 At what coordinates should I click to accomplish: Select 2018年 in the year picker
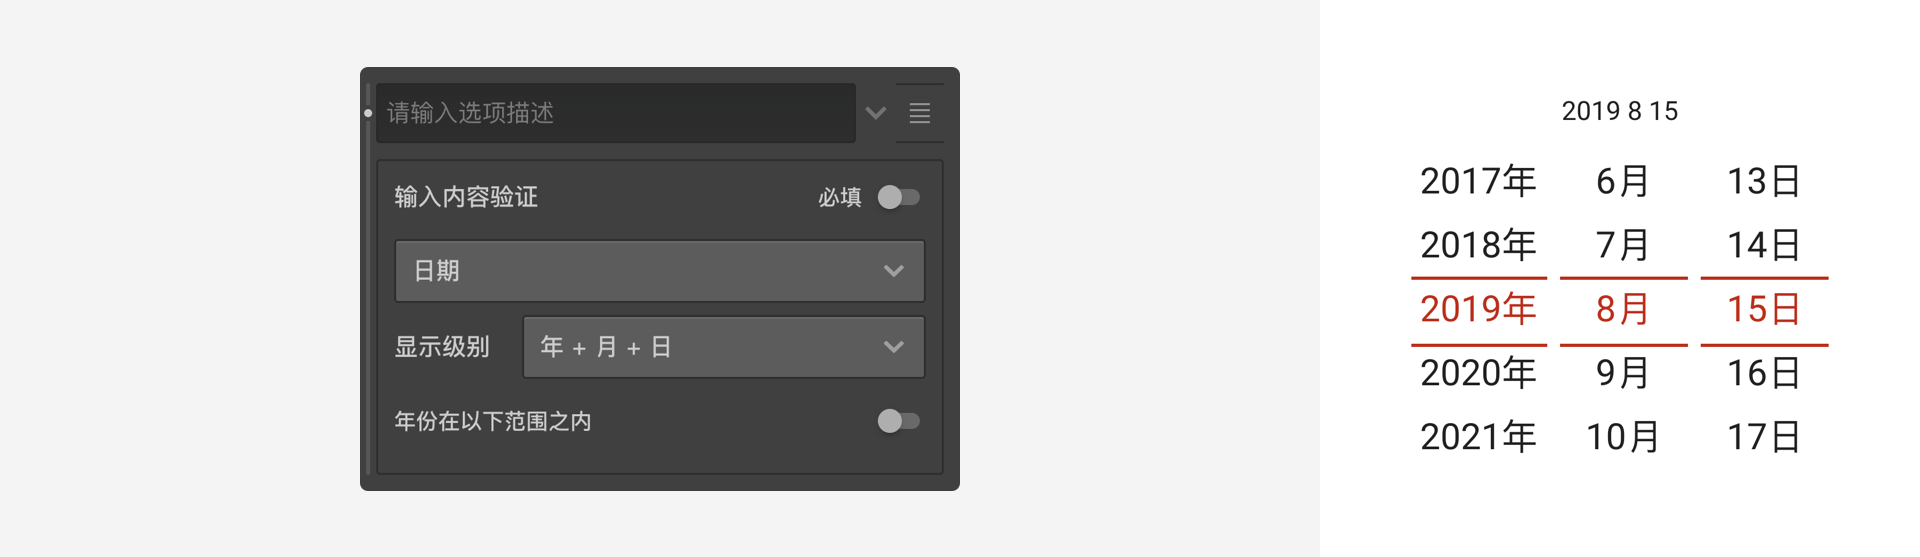pos(1478,245)
